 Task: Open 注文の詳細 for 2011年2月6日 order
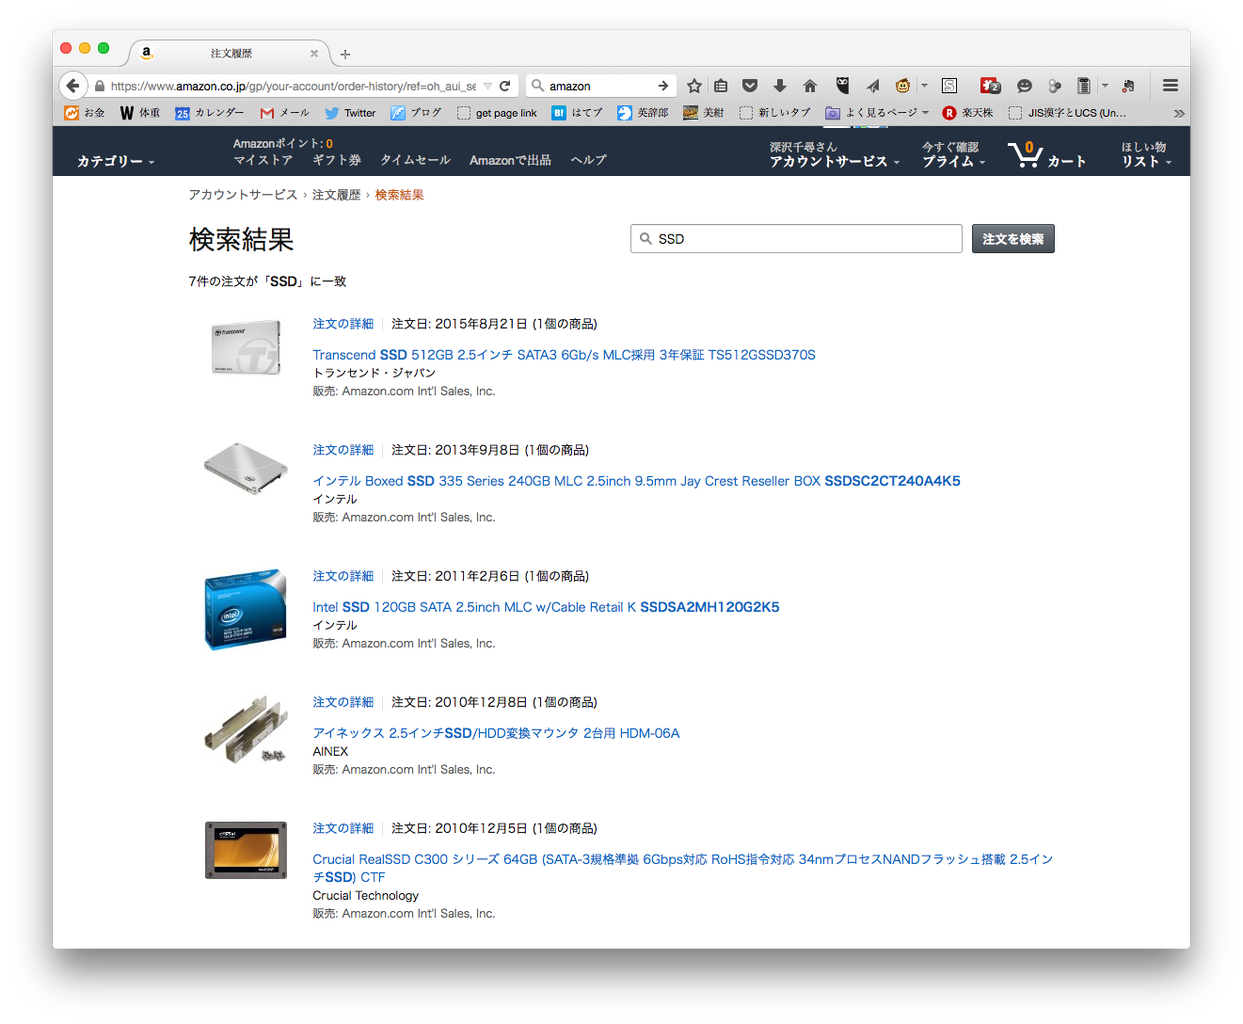(x=343, y=576)
